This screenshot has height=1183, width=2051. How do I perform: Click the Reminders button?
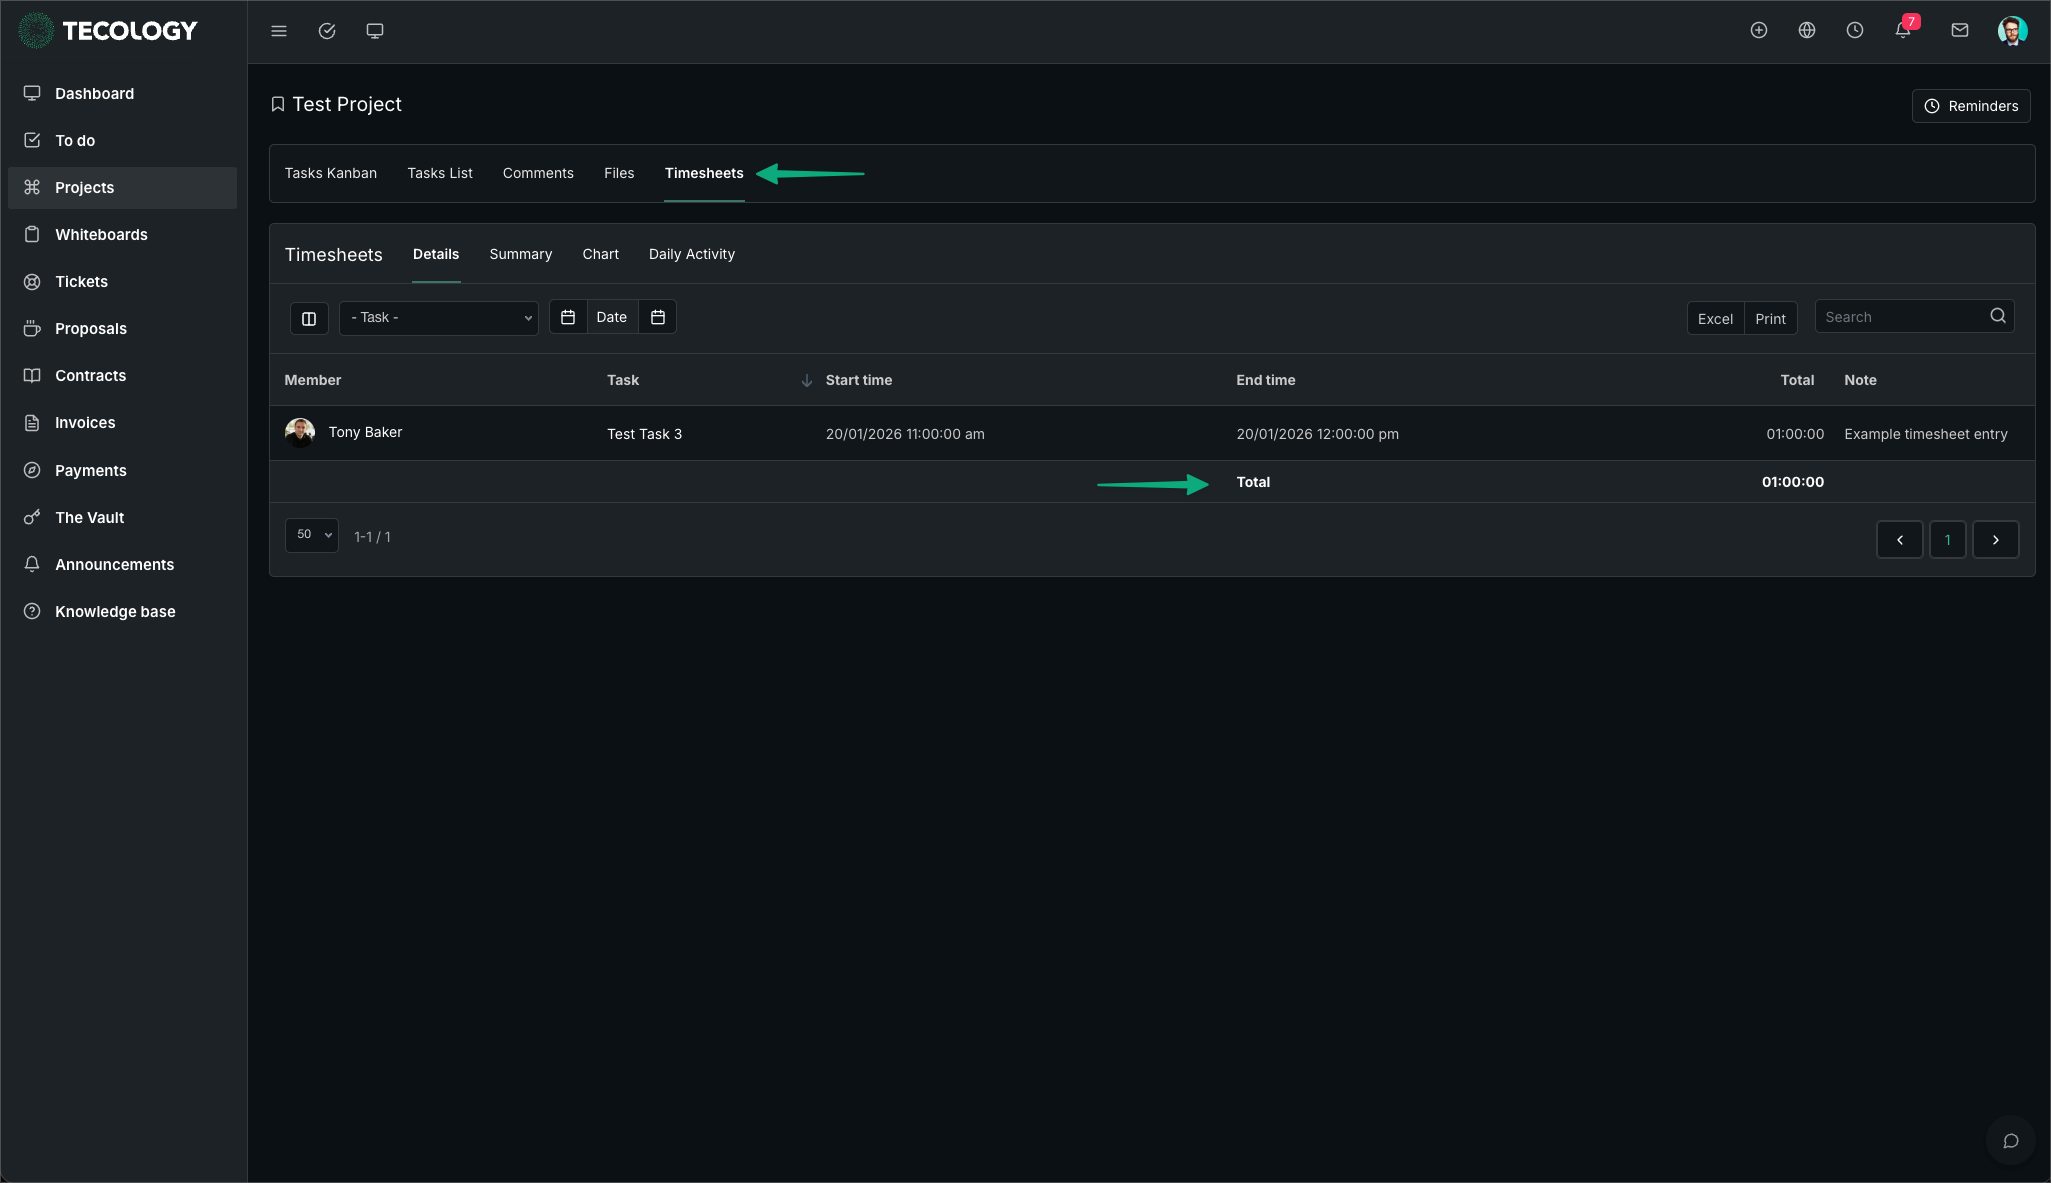(1971, 106)
